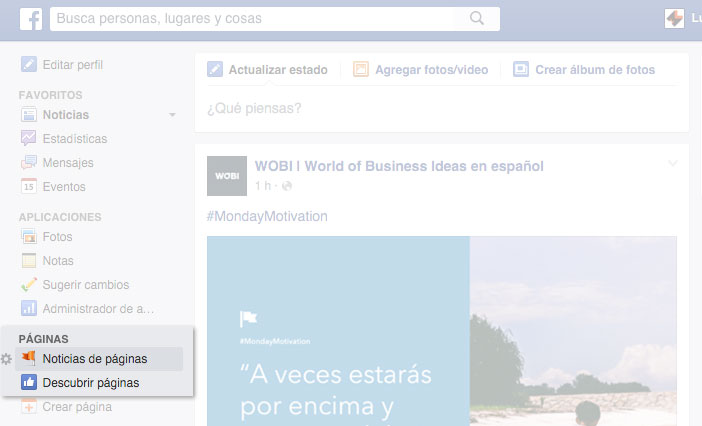Open the WOBI post options chevron
The image size is (702, 426).
coord(672,163)
